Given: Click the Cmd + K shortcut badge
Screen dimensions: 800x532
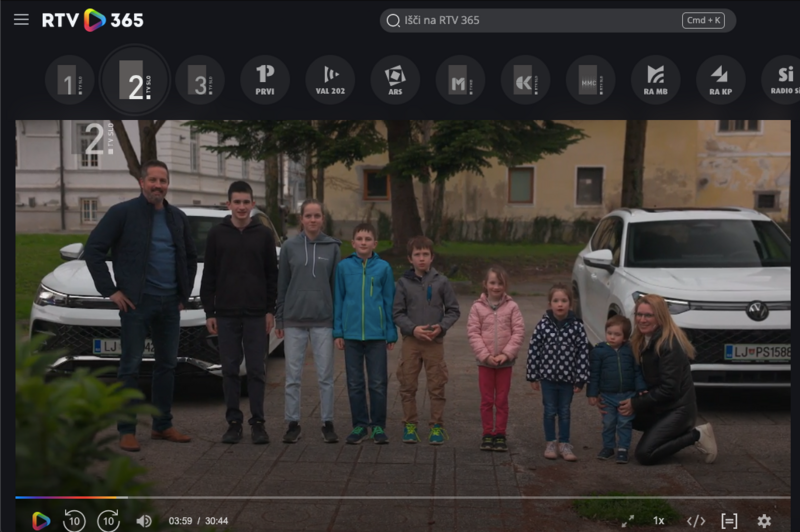Looking at the screenshot, I should (x=703, y=20).
